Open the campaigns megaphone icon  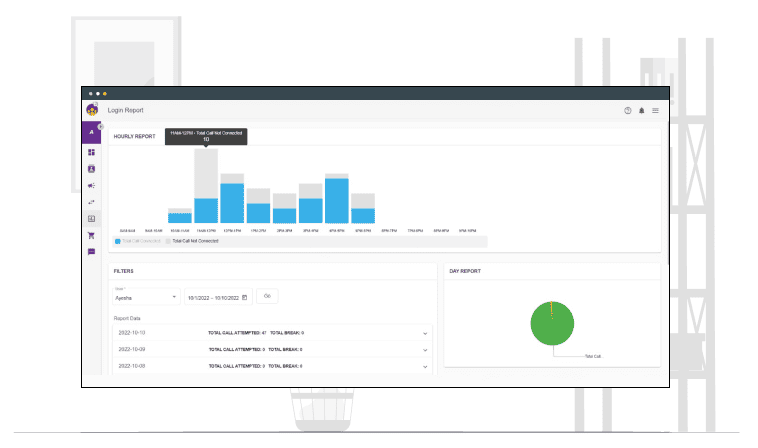point(91,185)
